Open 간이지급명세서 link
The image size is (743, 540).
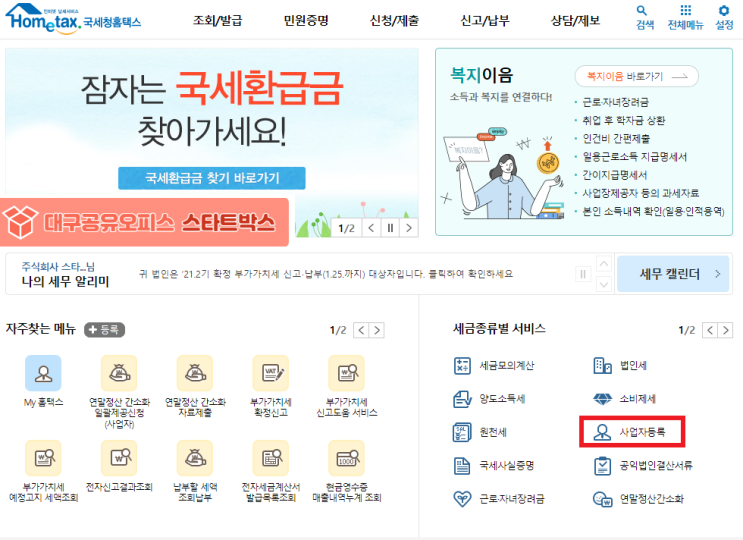(x=615, y=175)
